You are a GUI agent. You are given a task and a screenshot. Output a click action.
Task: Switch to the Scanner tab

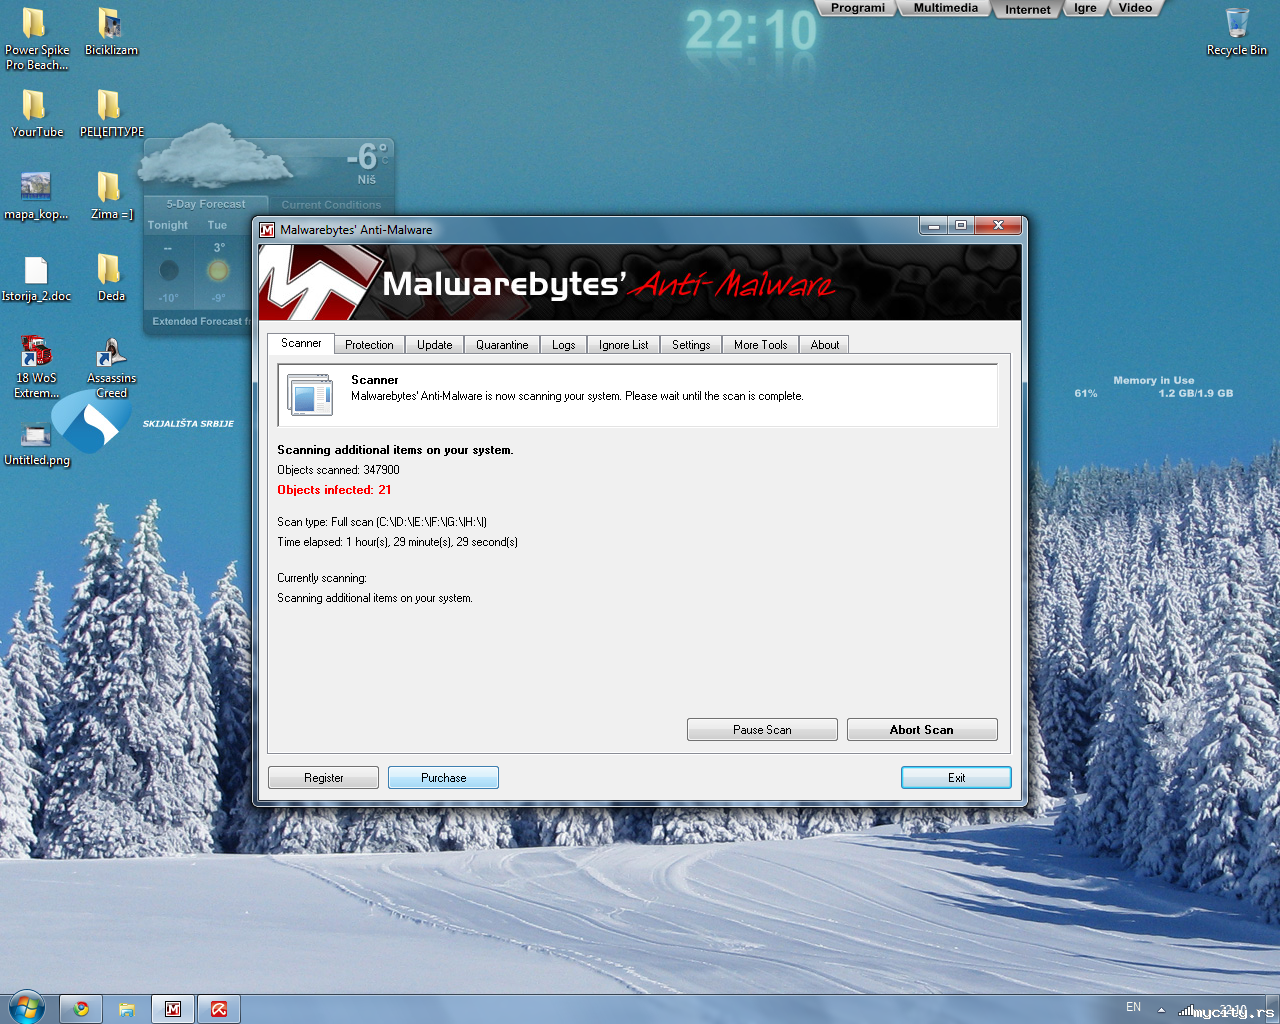click(301, 343)
